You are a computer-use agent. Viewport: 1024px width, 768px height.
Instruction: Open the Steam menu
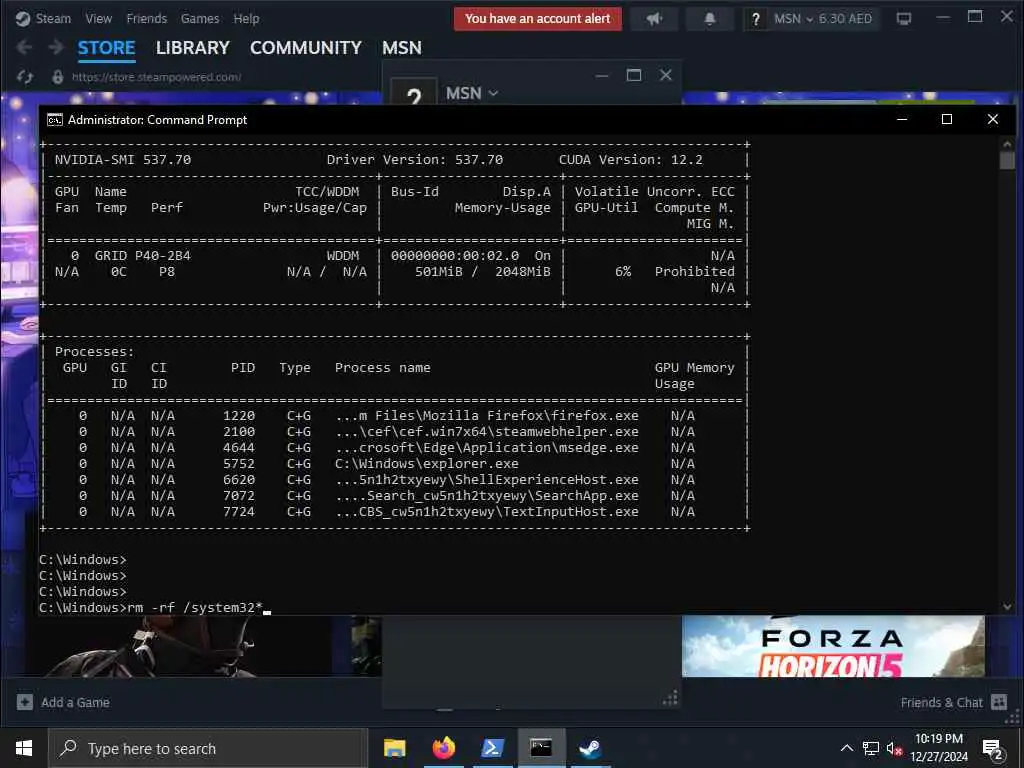click(53, 19)
